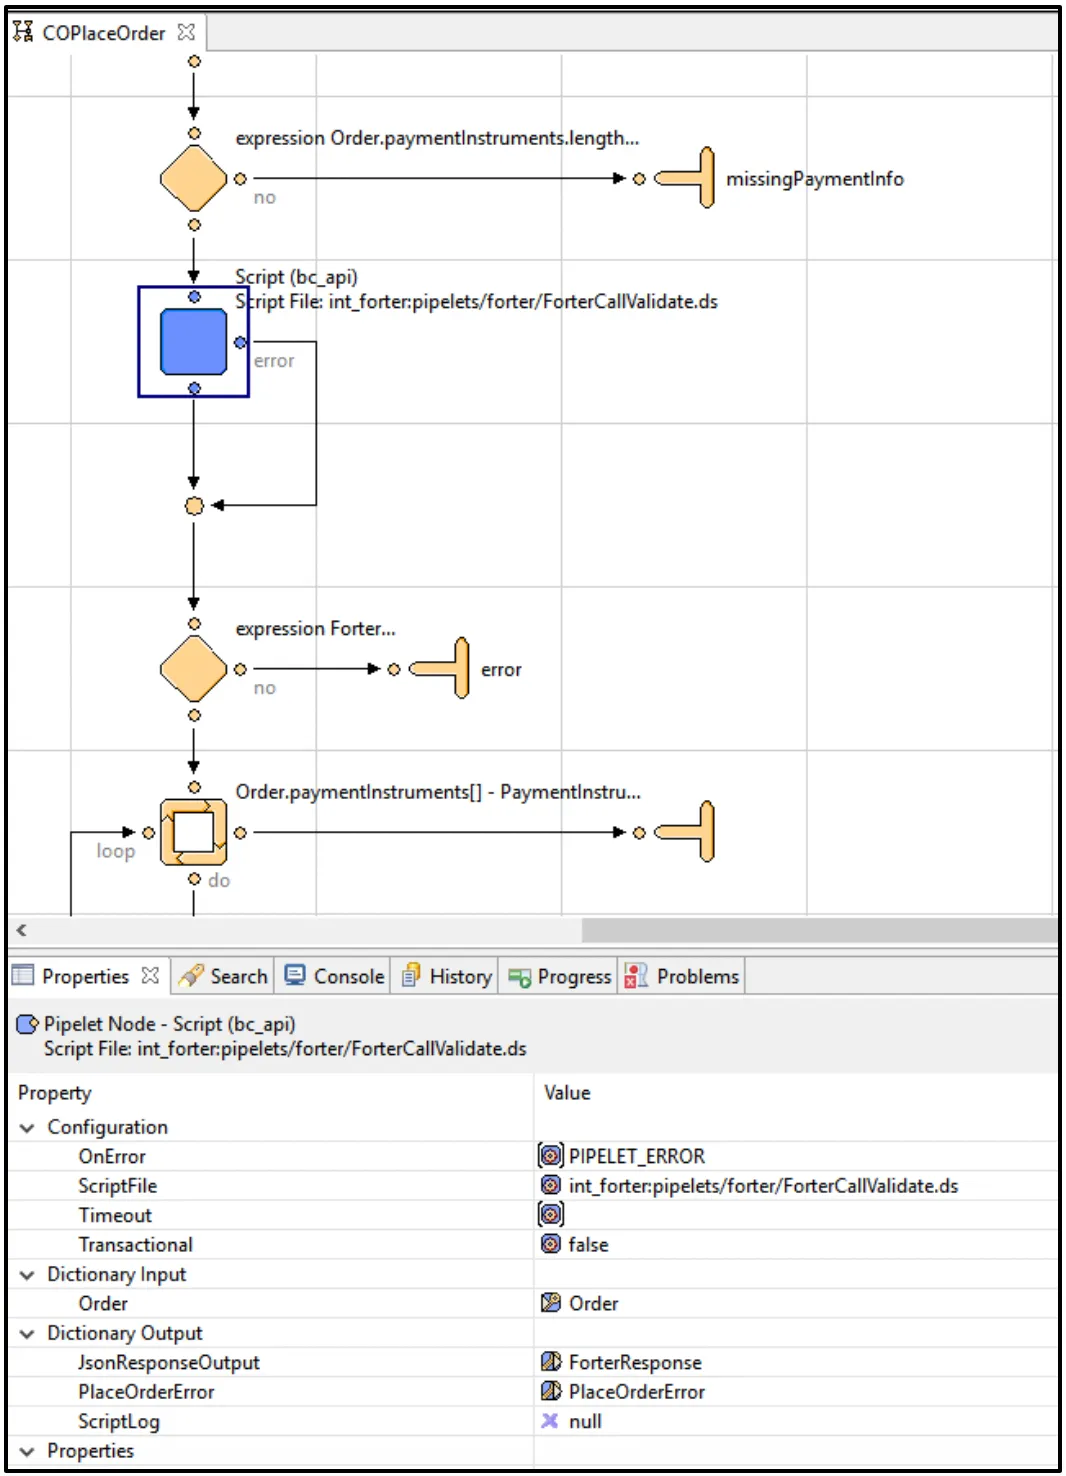This screenshot has height=1476, width=1066.
Task: Click the Pipelet Node icon in Properties header
Action: [x=28, y=1024]
